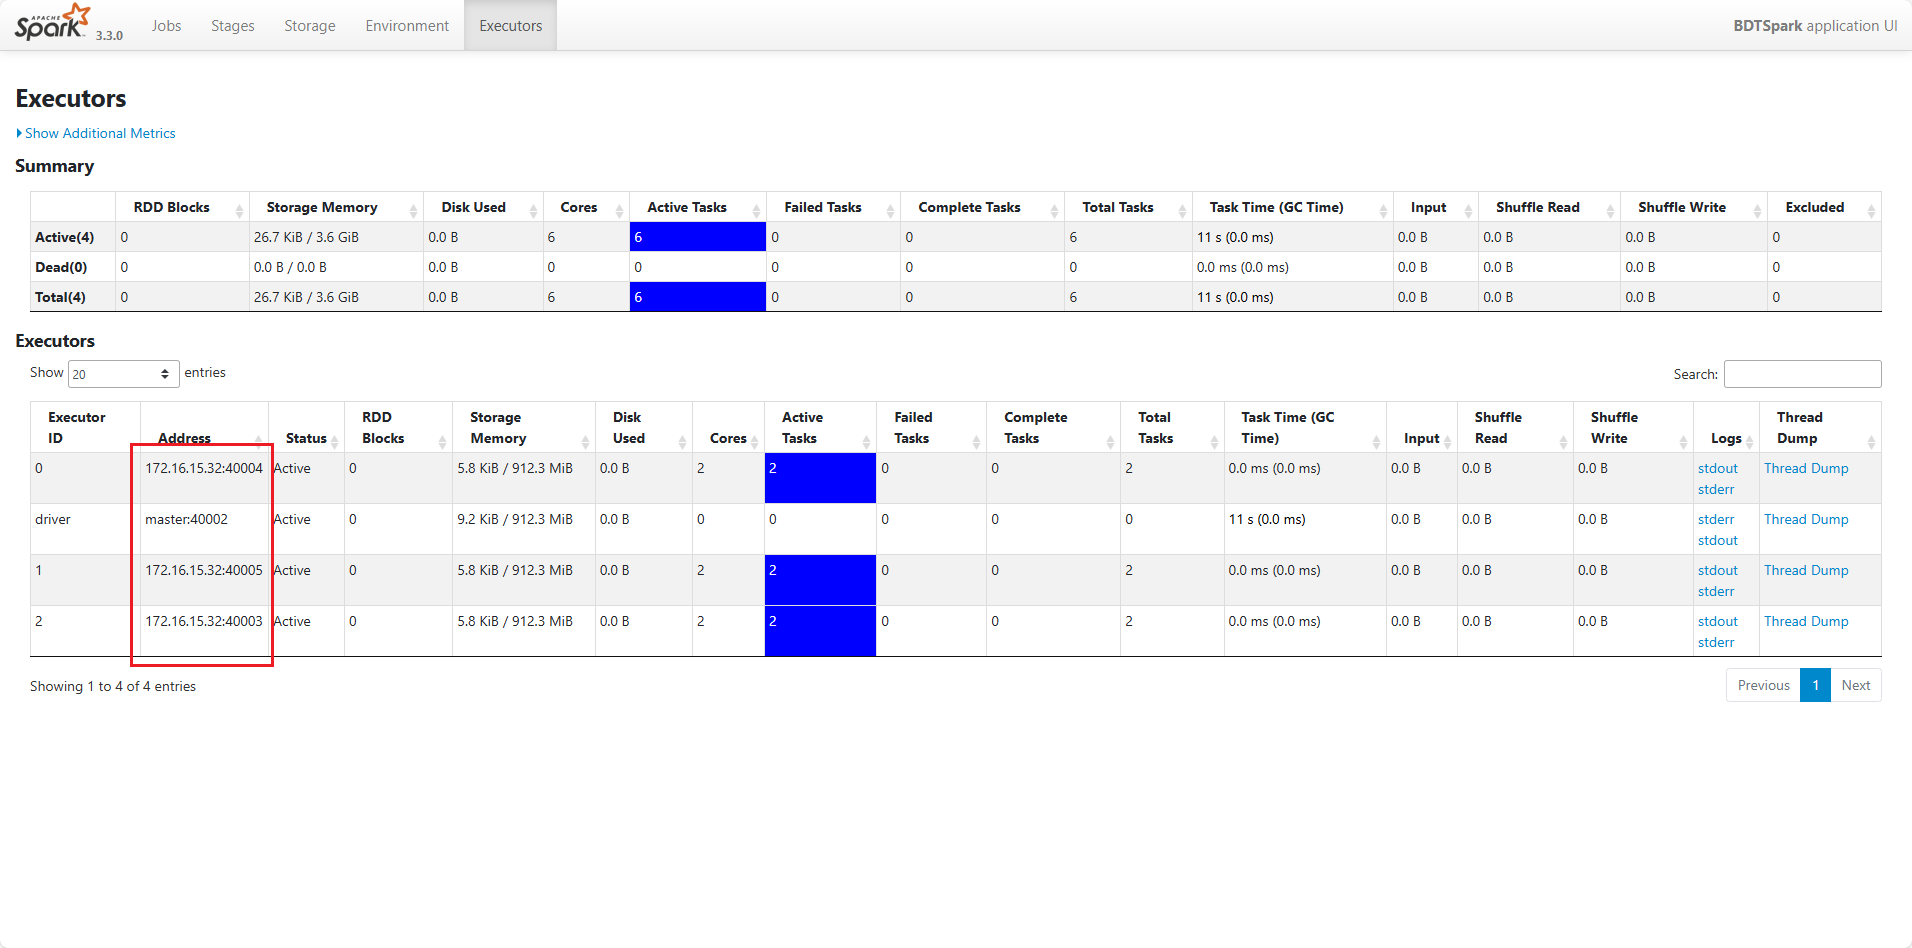This screenshot has width=1912, height=948.
Task: Focus the Search input field
Action: 1802,374
